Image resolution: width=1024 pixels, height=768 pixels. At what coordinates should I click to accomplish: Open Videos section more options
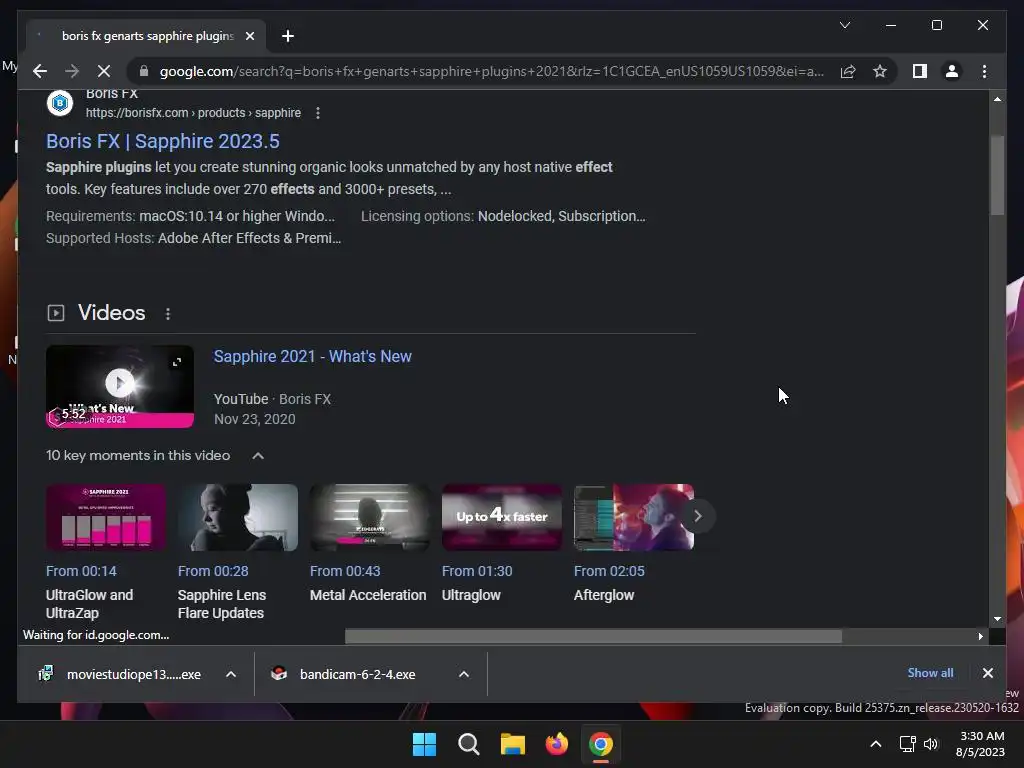pos(168,313)
